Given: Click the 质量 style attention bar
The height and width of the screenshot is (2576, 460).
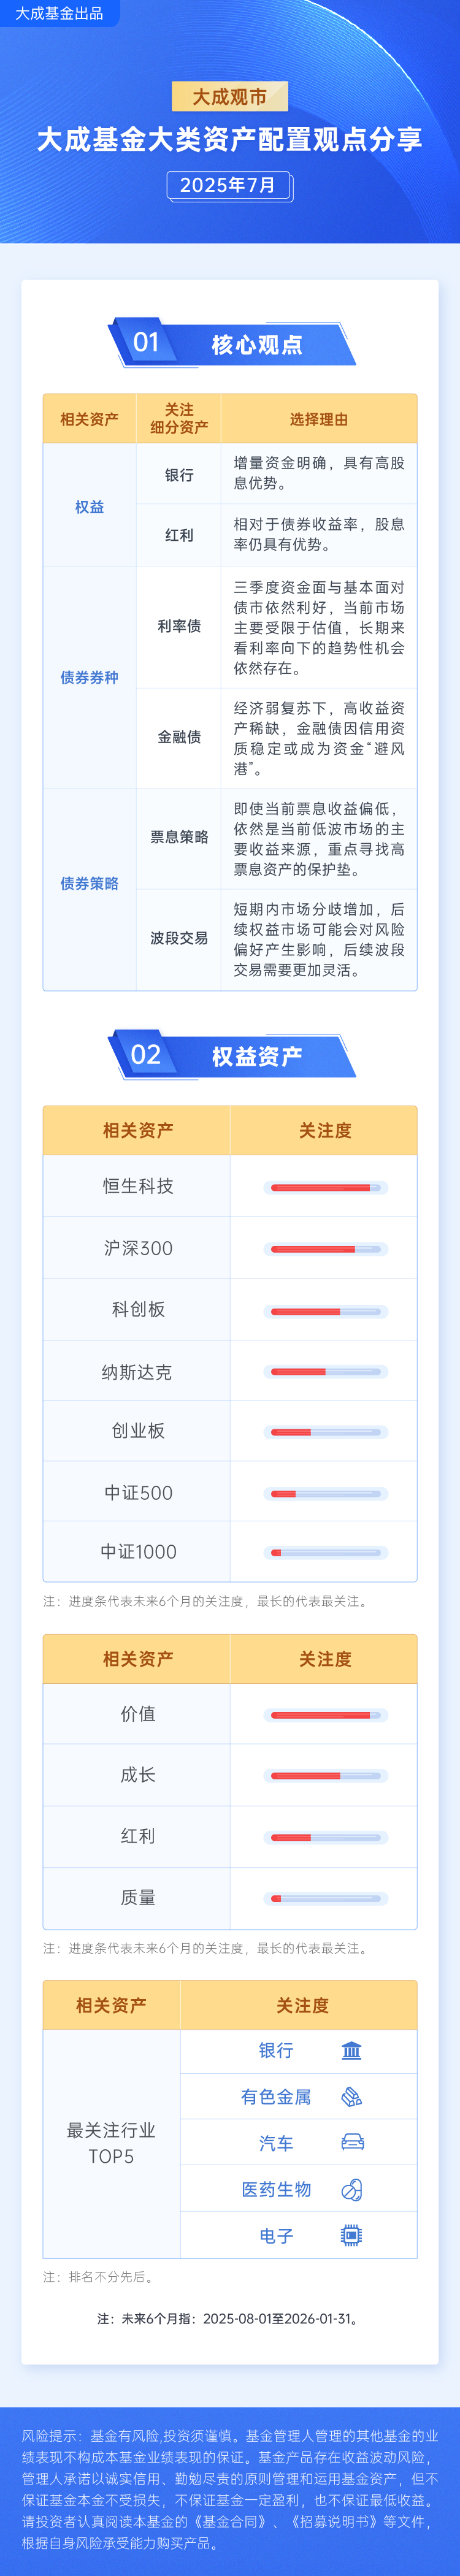Looking at the screenshot, I should (x=326, y=1898).
